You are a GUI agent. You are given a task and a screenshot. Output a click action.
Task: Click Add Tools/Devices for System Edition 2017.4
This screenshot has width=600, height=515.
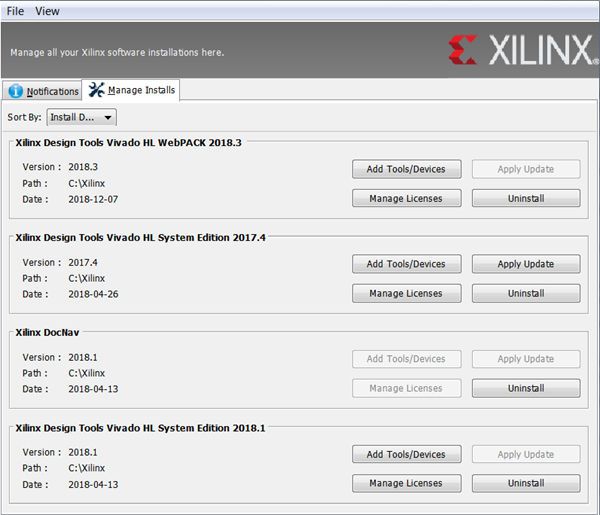[x=406, y=264]
